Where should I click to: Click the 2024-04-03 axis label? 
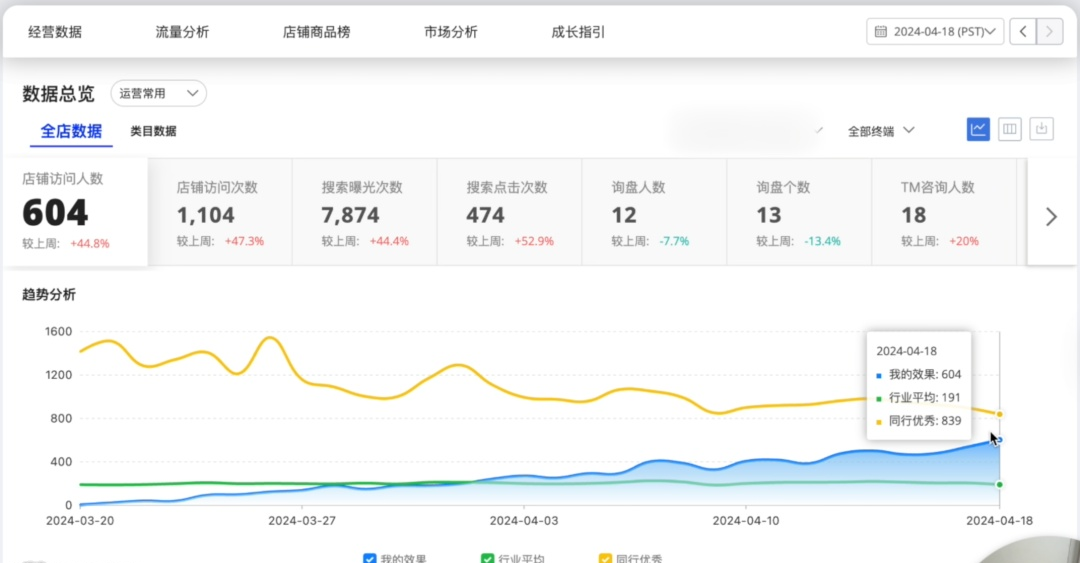(523, 521)
